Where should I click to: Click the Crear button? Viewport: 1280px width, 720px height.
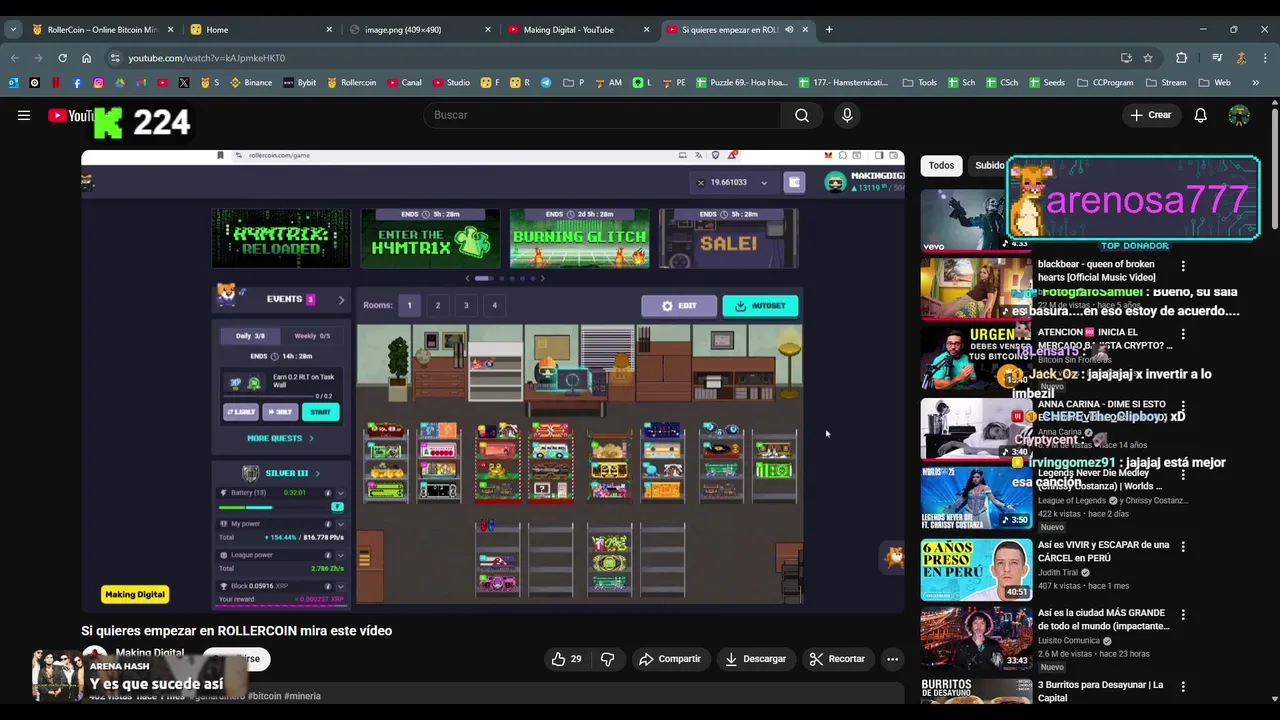1150,115
